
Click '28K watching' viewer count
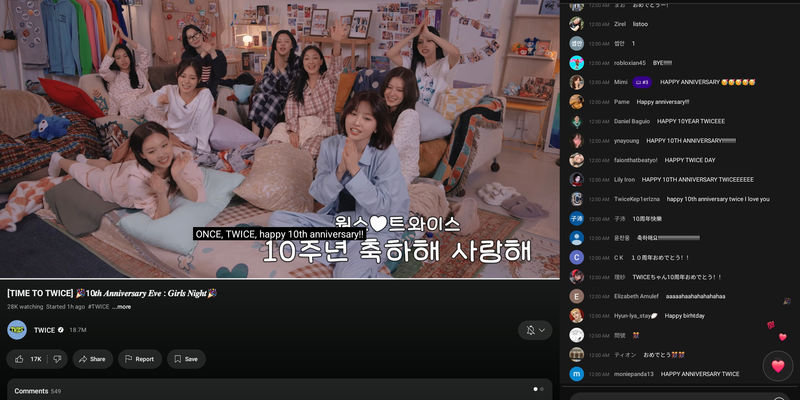(26, 307)
